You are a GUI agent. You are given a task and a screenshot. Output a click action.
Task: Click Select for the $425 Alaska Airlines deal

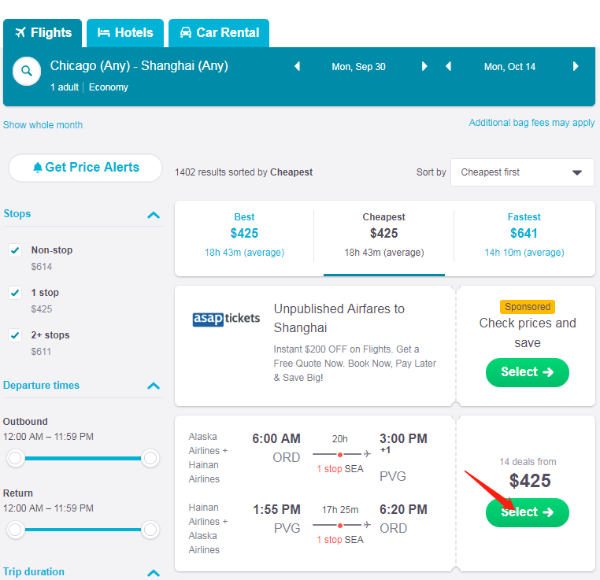point(527,512)
